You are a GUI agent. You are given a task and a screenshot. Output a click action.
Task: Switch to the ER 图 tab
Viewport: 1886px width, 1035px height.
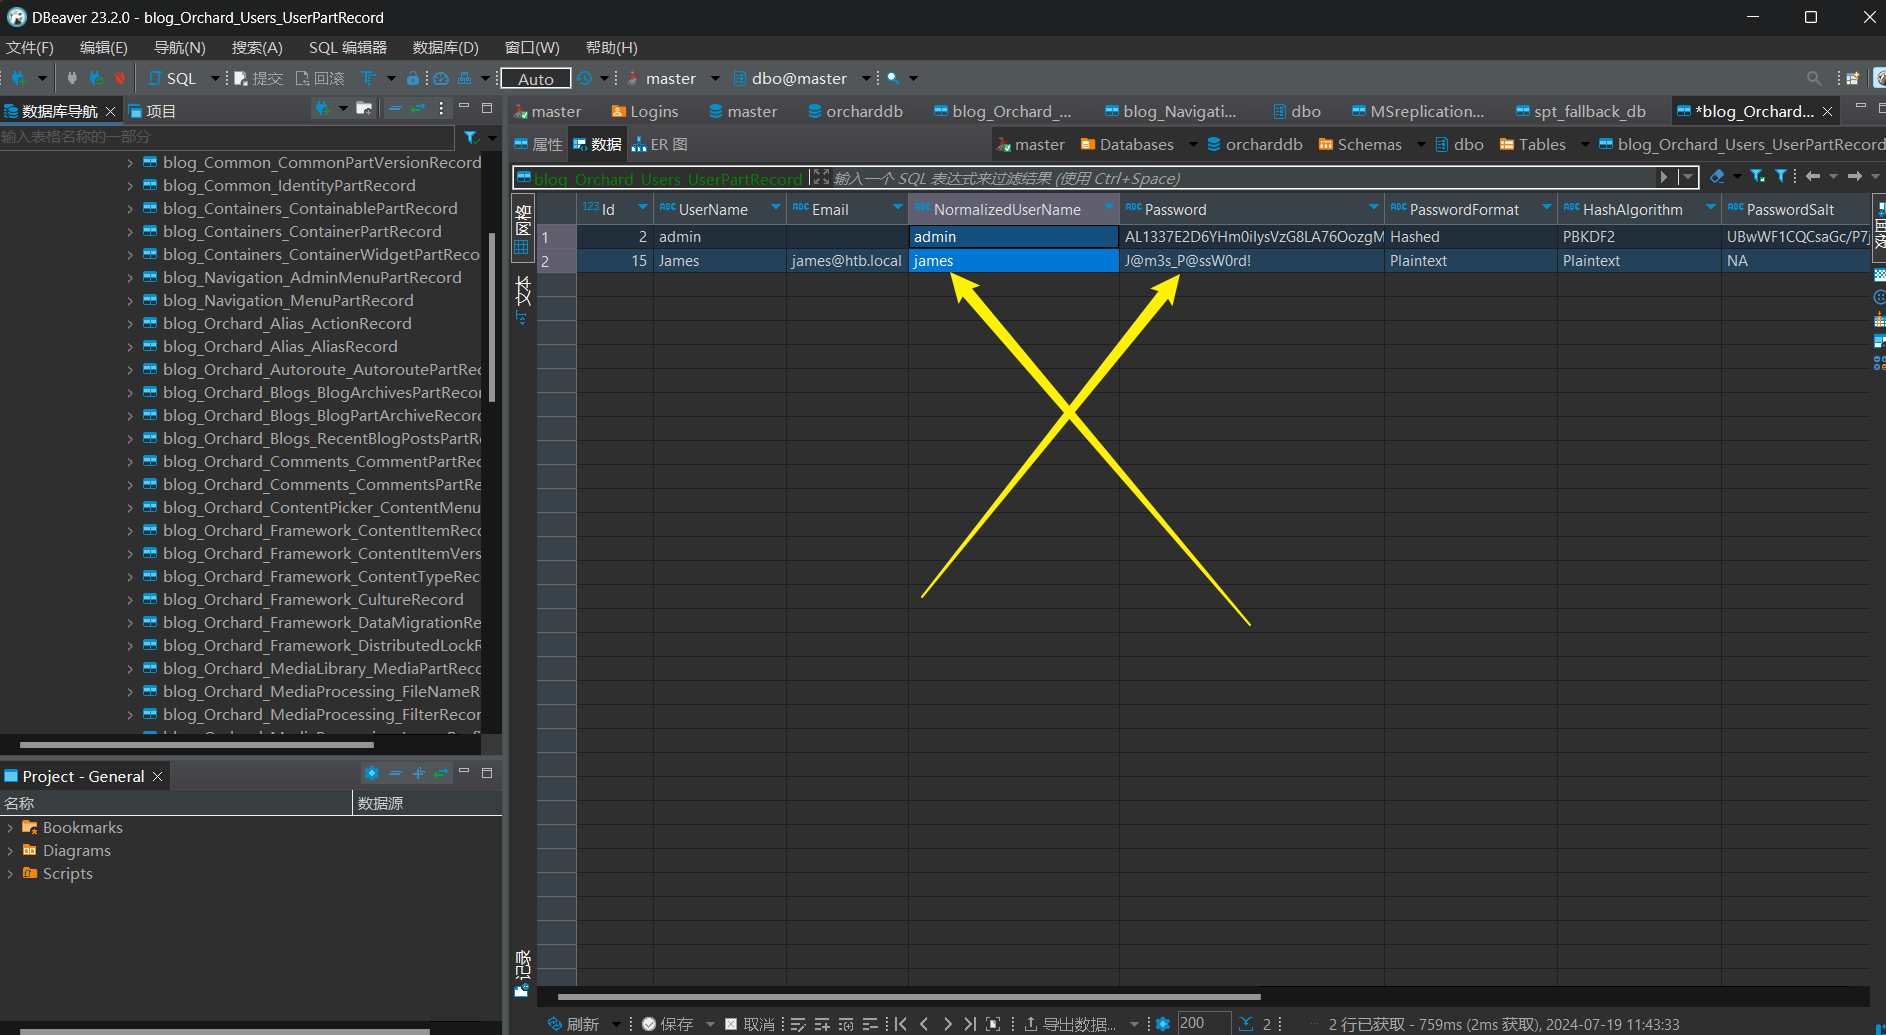click(660, 145)
